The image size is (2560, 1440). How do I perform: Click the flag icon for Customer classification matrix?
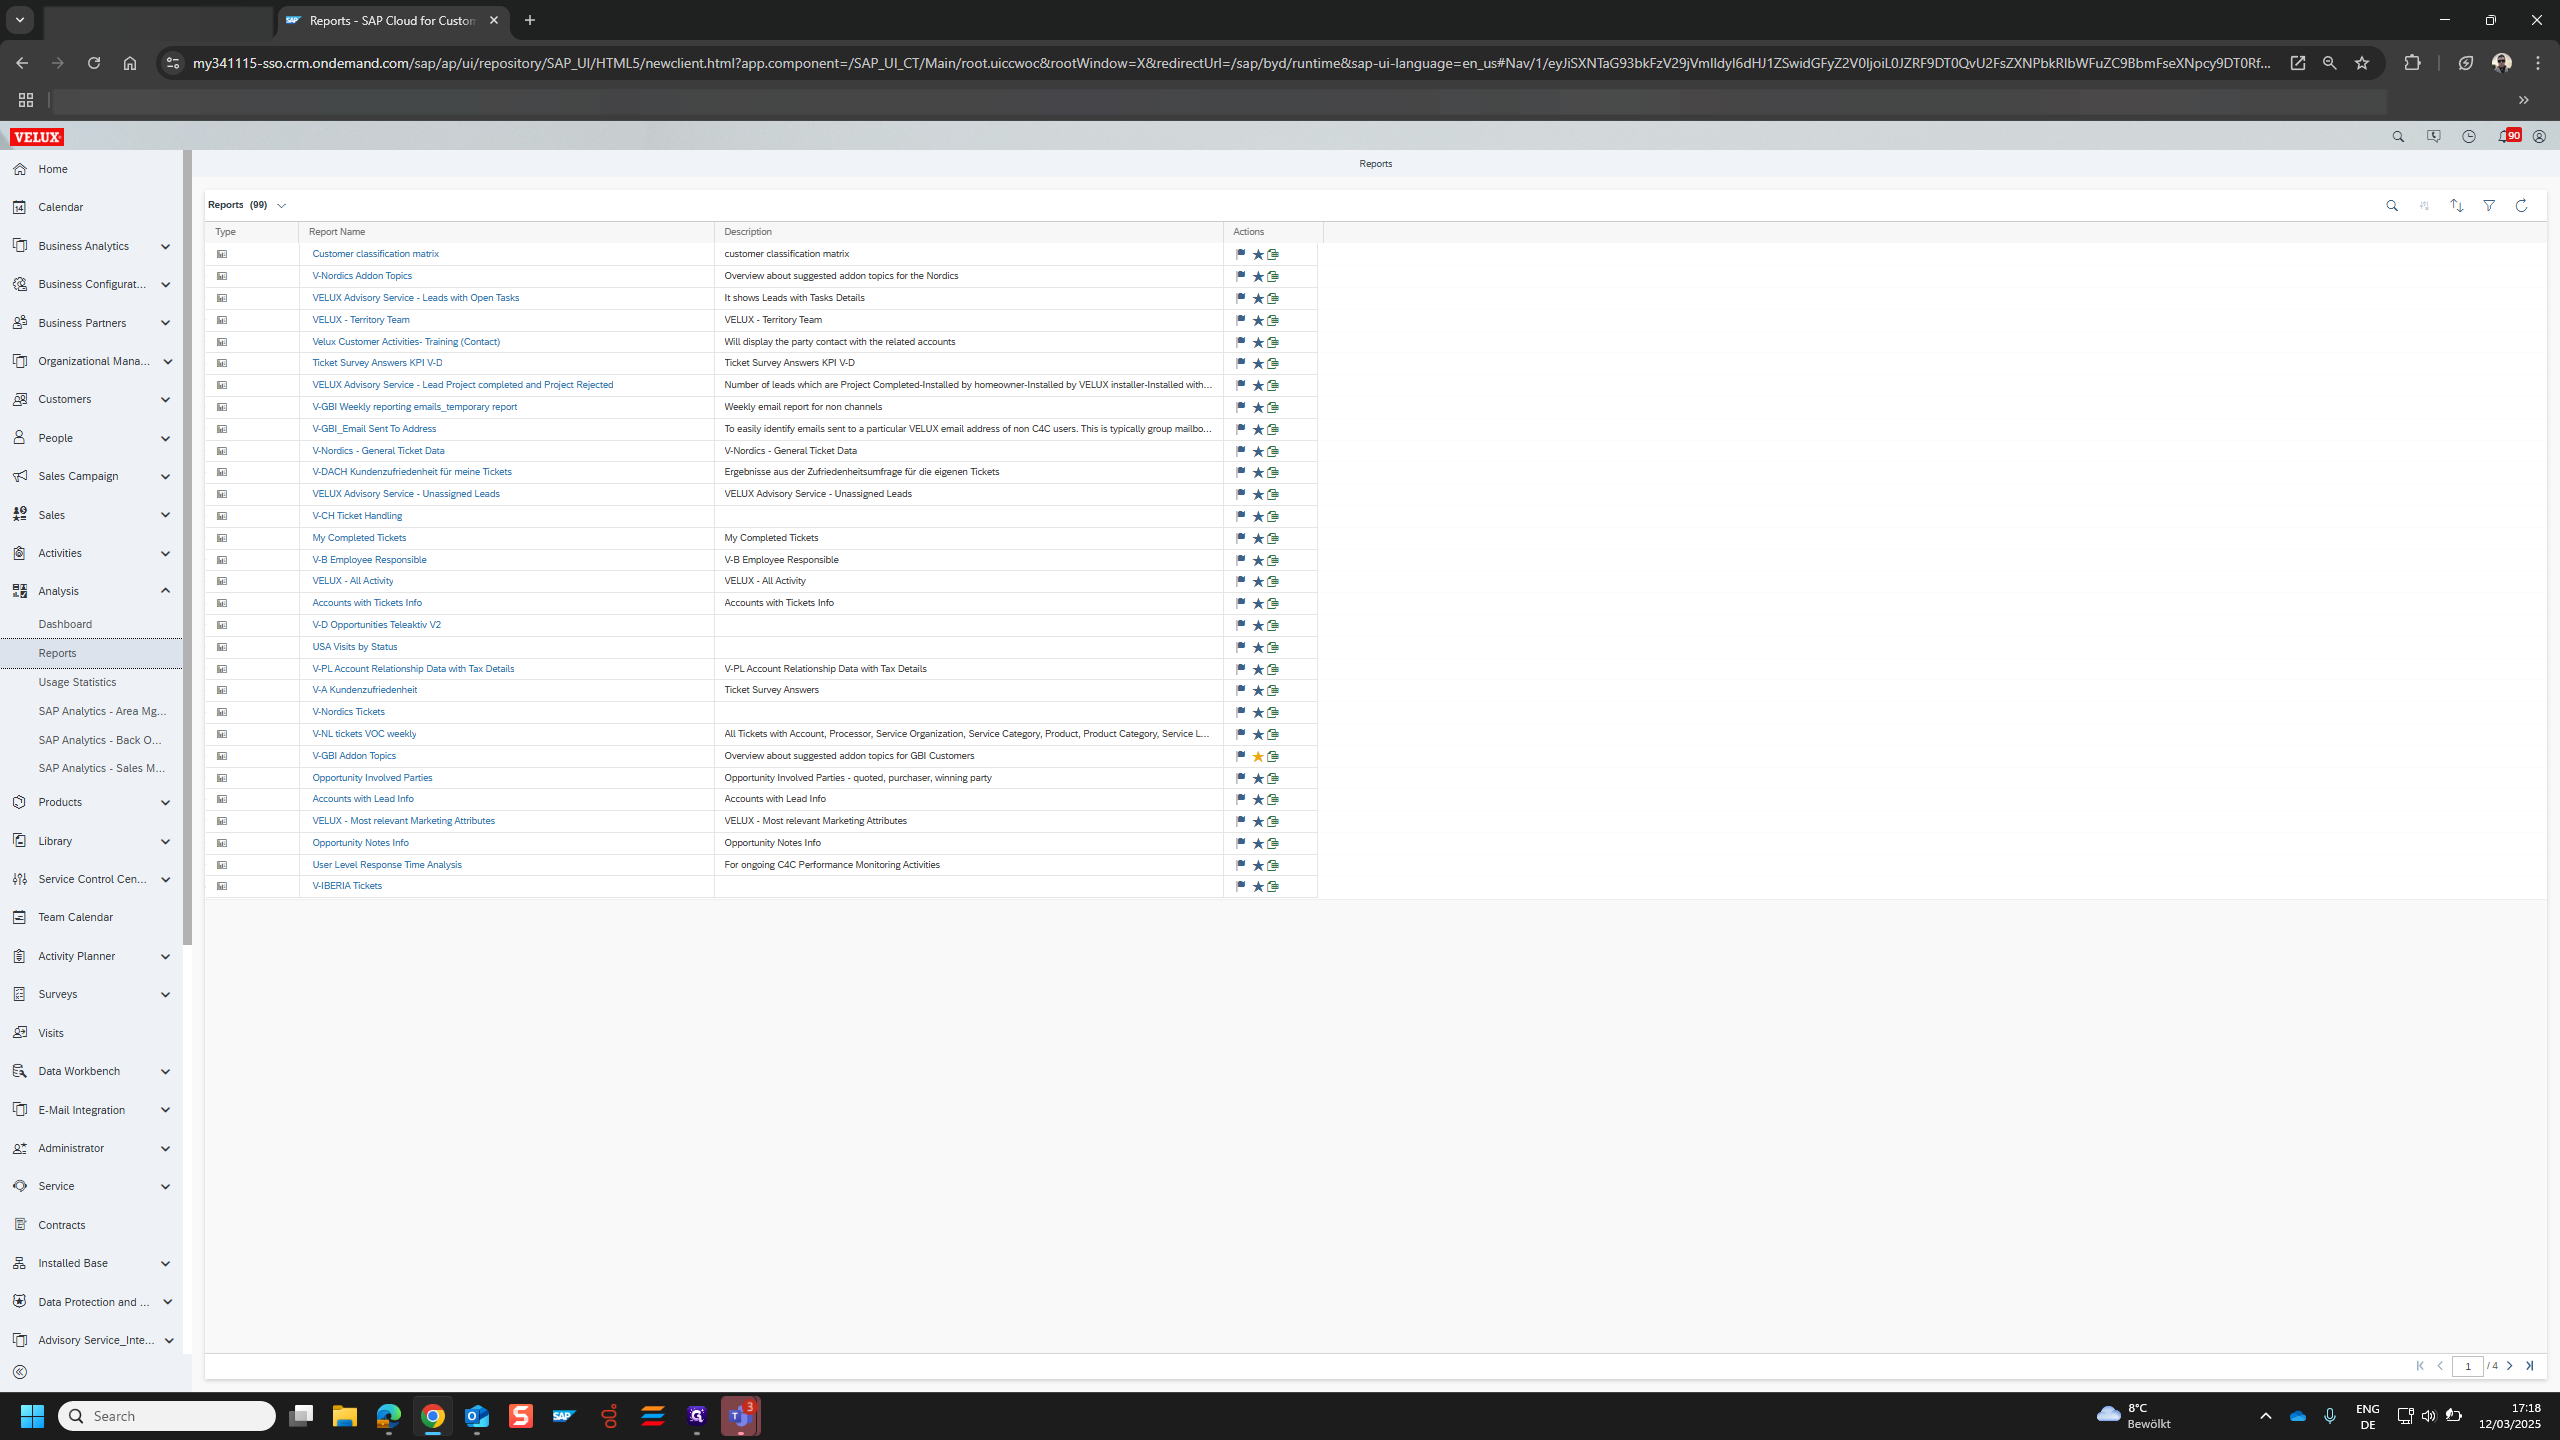(x=1241, y=254)
